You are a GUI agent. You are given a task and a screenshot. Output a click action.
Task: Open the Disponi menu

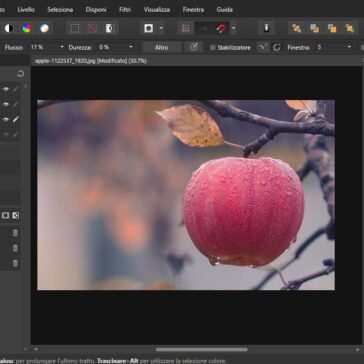pos(96,10)
